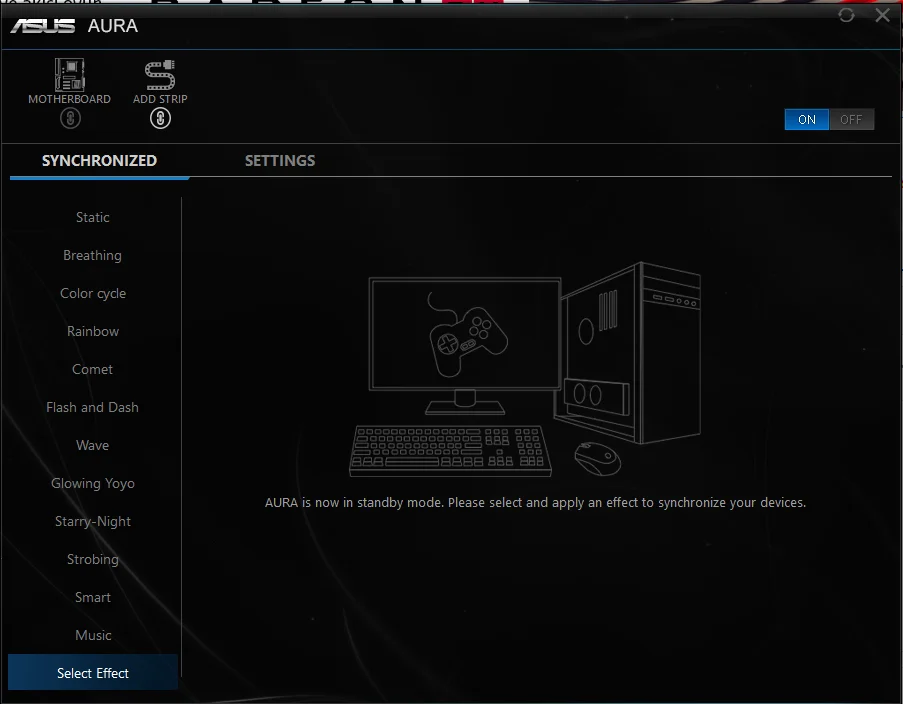
Task: Click the refresh icon in title bar
Action: [x=846, y=15]
